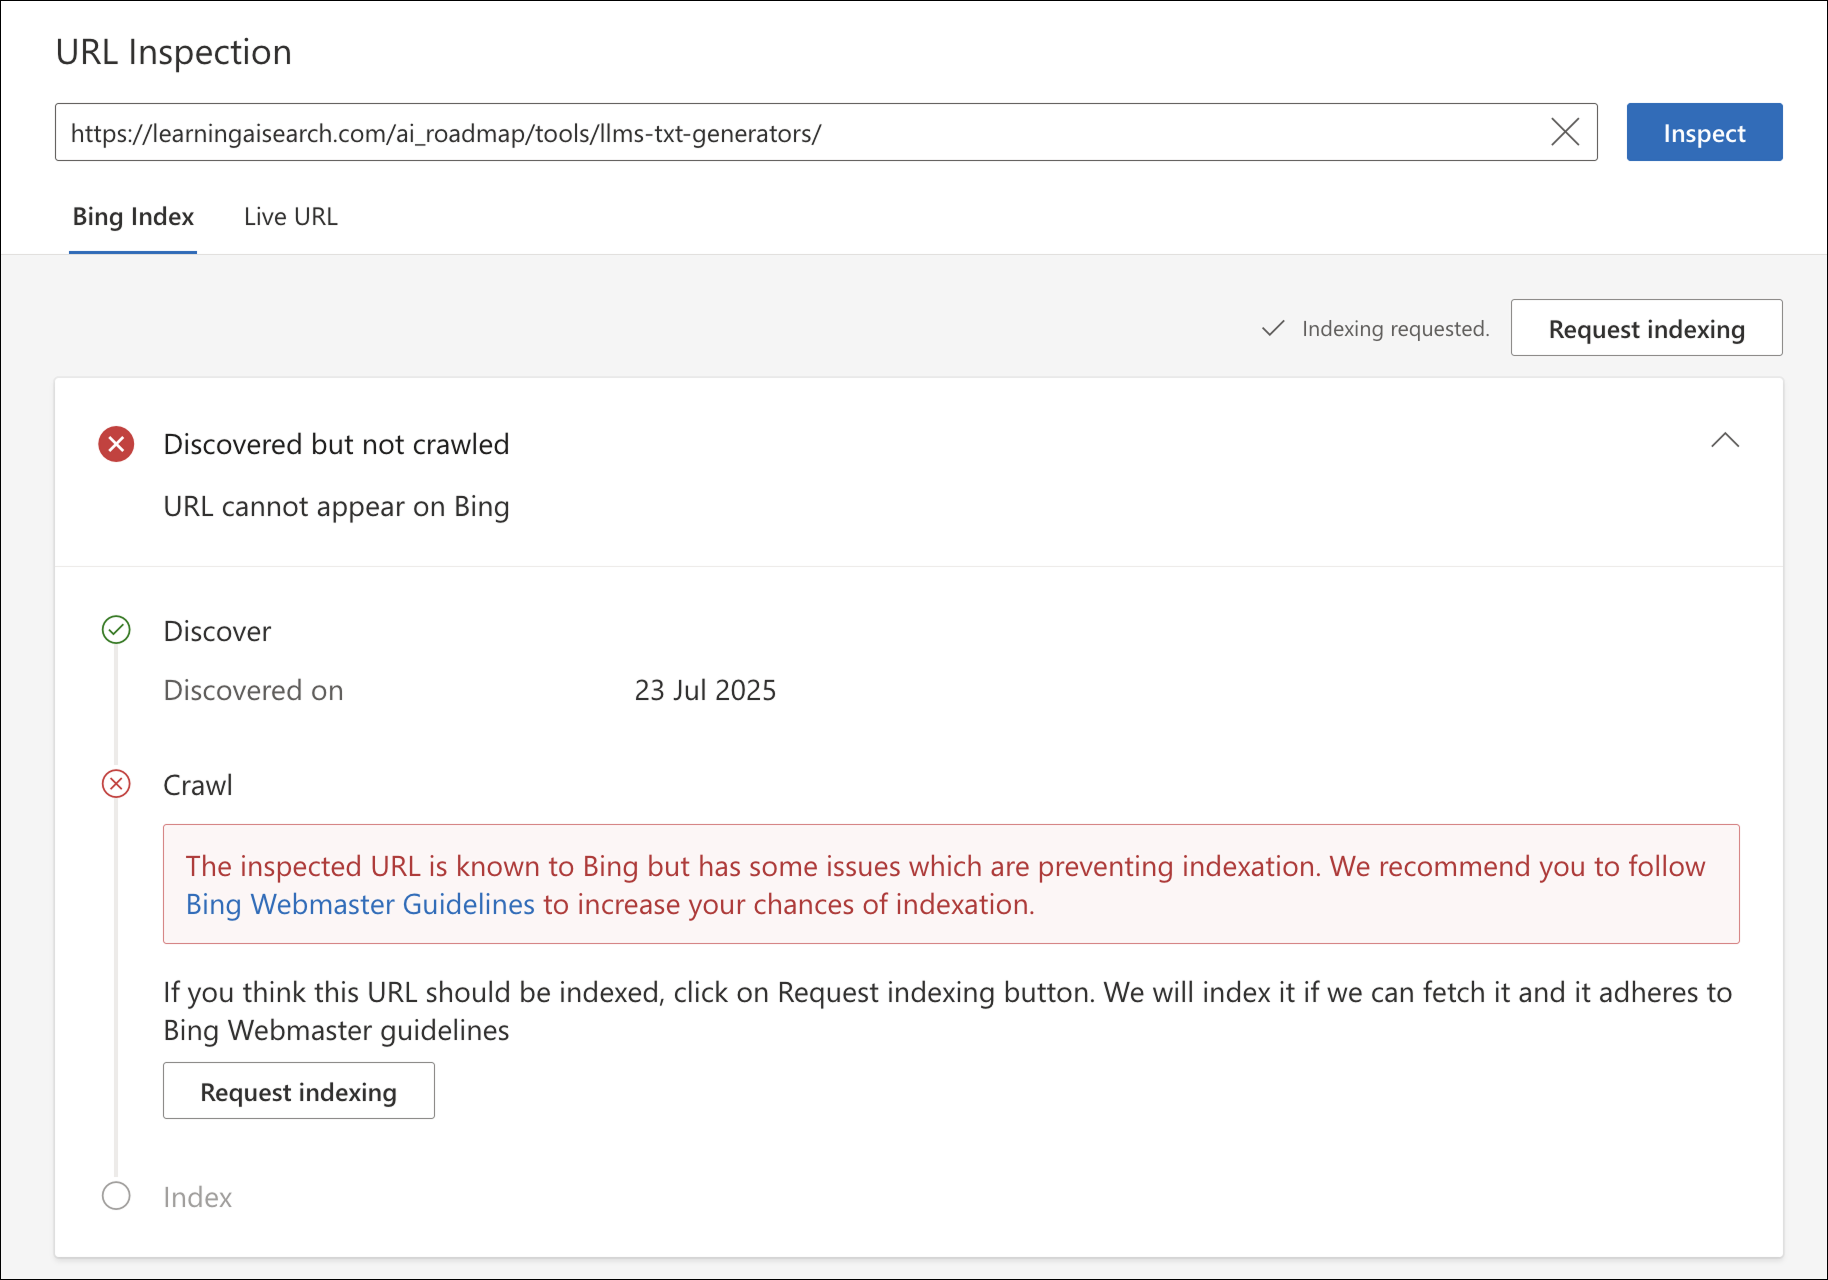The width and height of the screenshot is (1828, 1280).
Task: Switch to the Bing Index tab
Action: pos(133,217)
